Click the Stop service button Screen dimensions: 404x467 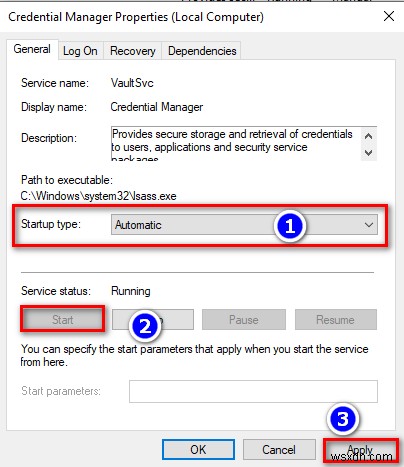point(153,320)
